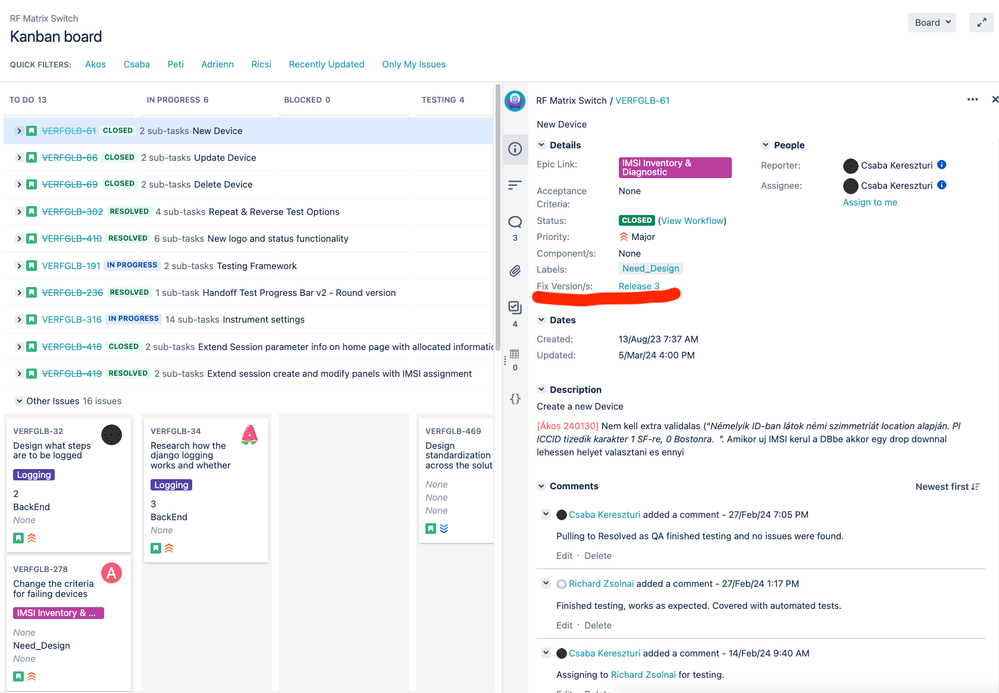Collapse the People section
The height and width of the screenshot is (693, 999).
(765, 145)
